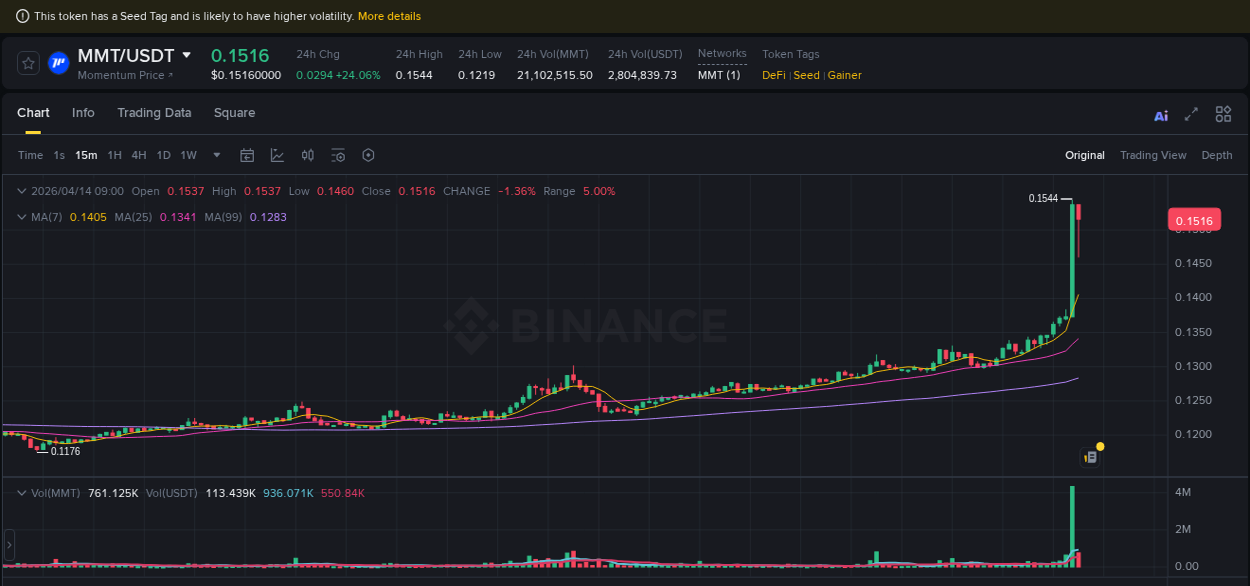Viewport: 1250px width, 586px height.
Task: Expand chart to fullscreen with arrows icon
Action: point(1191,115)
